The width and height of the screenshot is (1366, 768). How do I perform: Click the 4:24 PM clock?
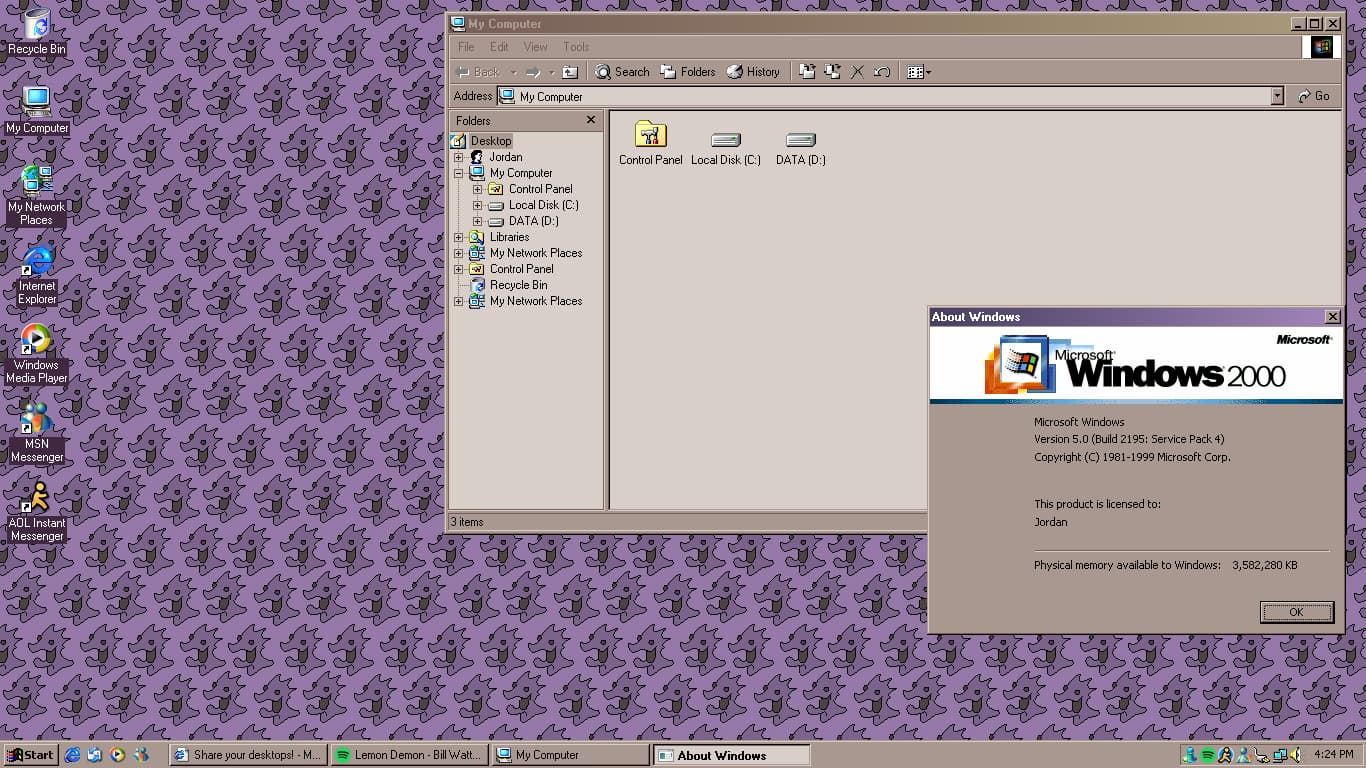click(x=1335, y=755)
